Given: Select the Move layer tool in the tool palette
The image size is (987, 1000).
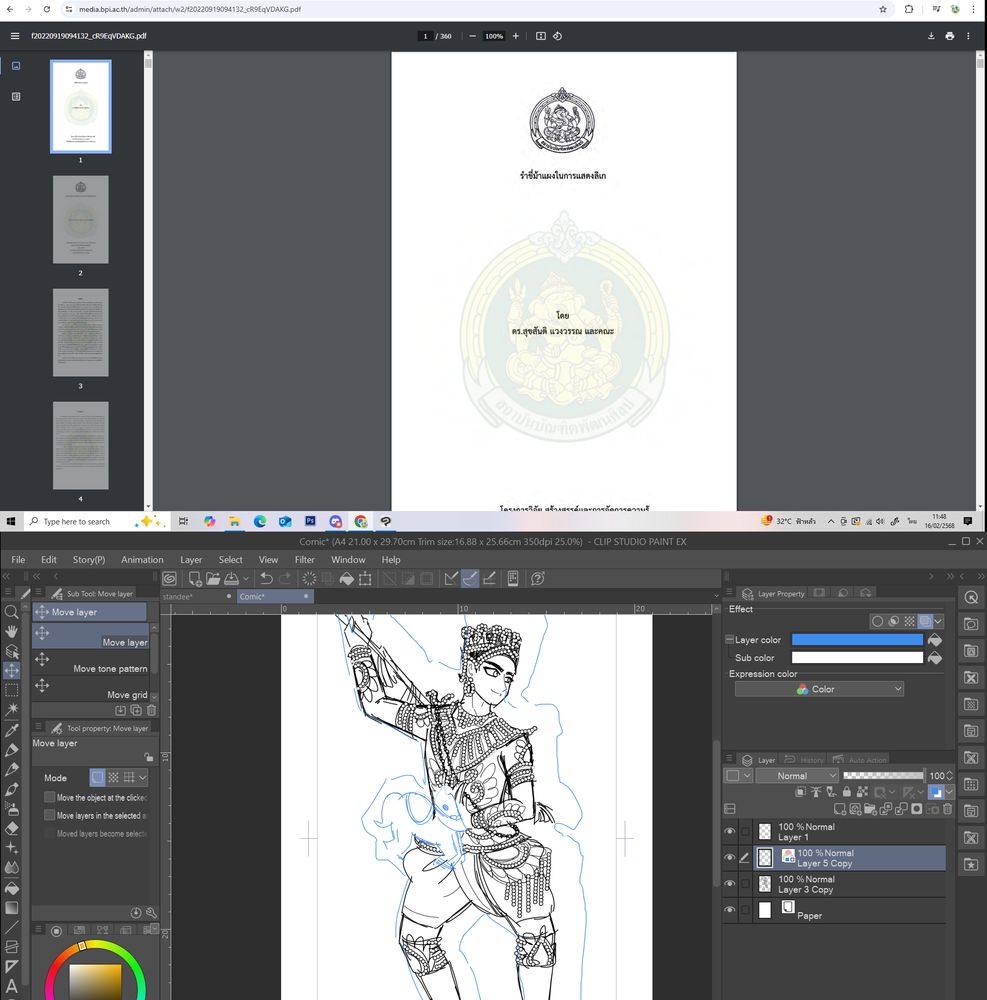Looking at the screenshot, I should (x=11, y=670).
